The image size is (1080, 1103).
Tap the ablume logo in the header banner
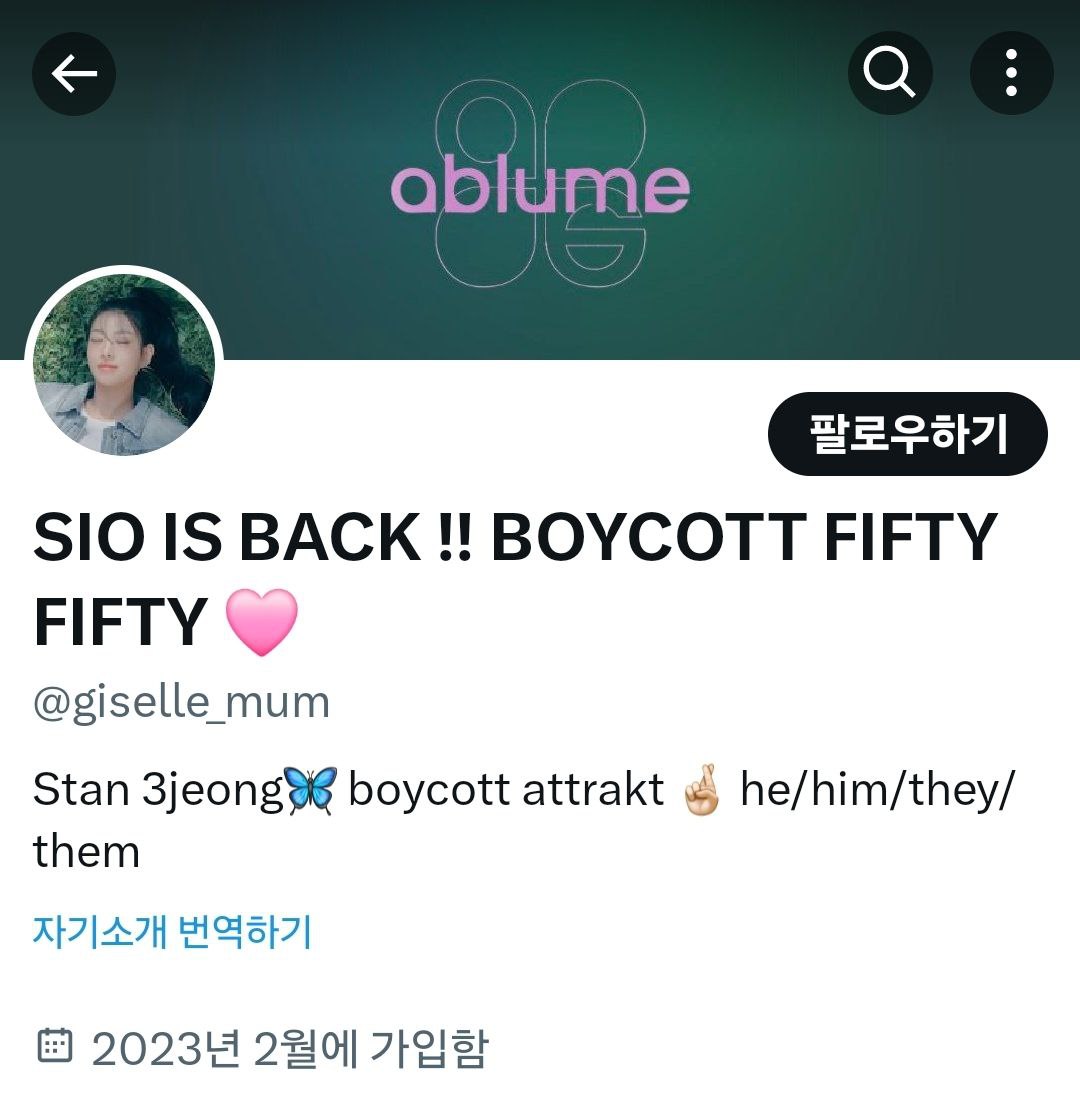click(x=540, y=189)
